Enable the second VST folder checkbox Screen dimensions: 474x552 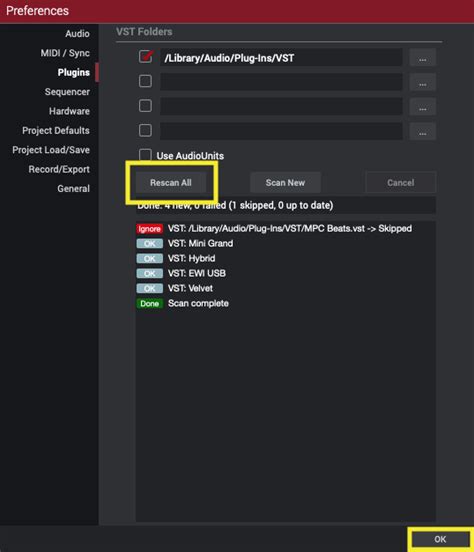click(145, 81)
